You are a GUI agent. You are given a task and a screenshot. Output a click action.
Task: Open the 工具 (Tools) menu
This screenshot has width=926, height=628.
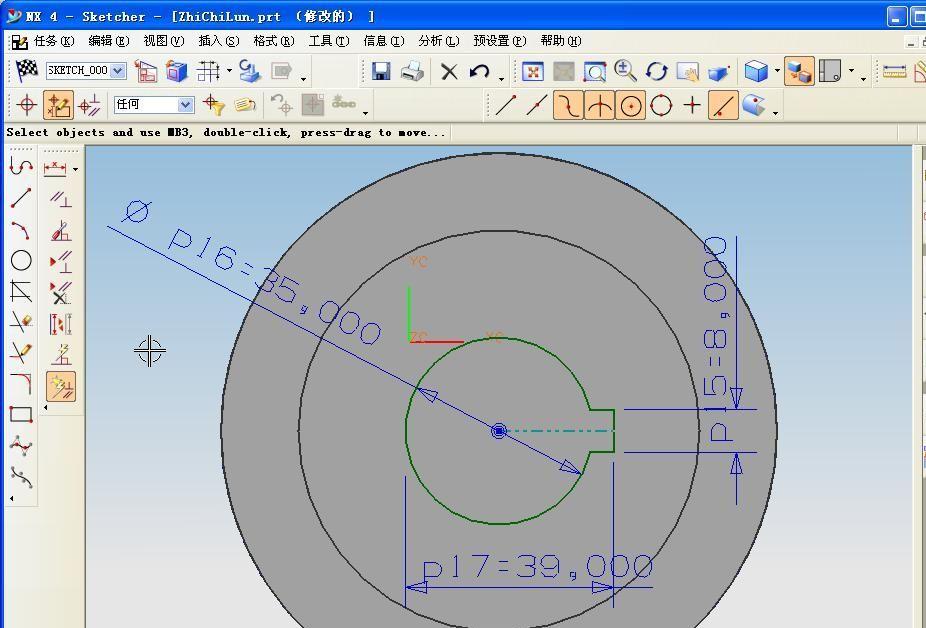pos(328,41)
